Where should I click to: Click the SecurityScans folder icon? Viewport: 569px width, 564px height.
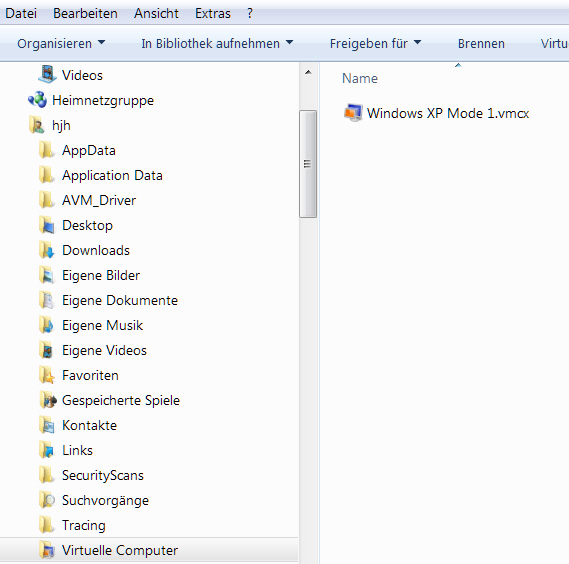(46, 475)
